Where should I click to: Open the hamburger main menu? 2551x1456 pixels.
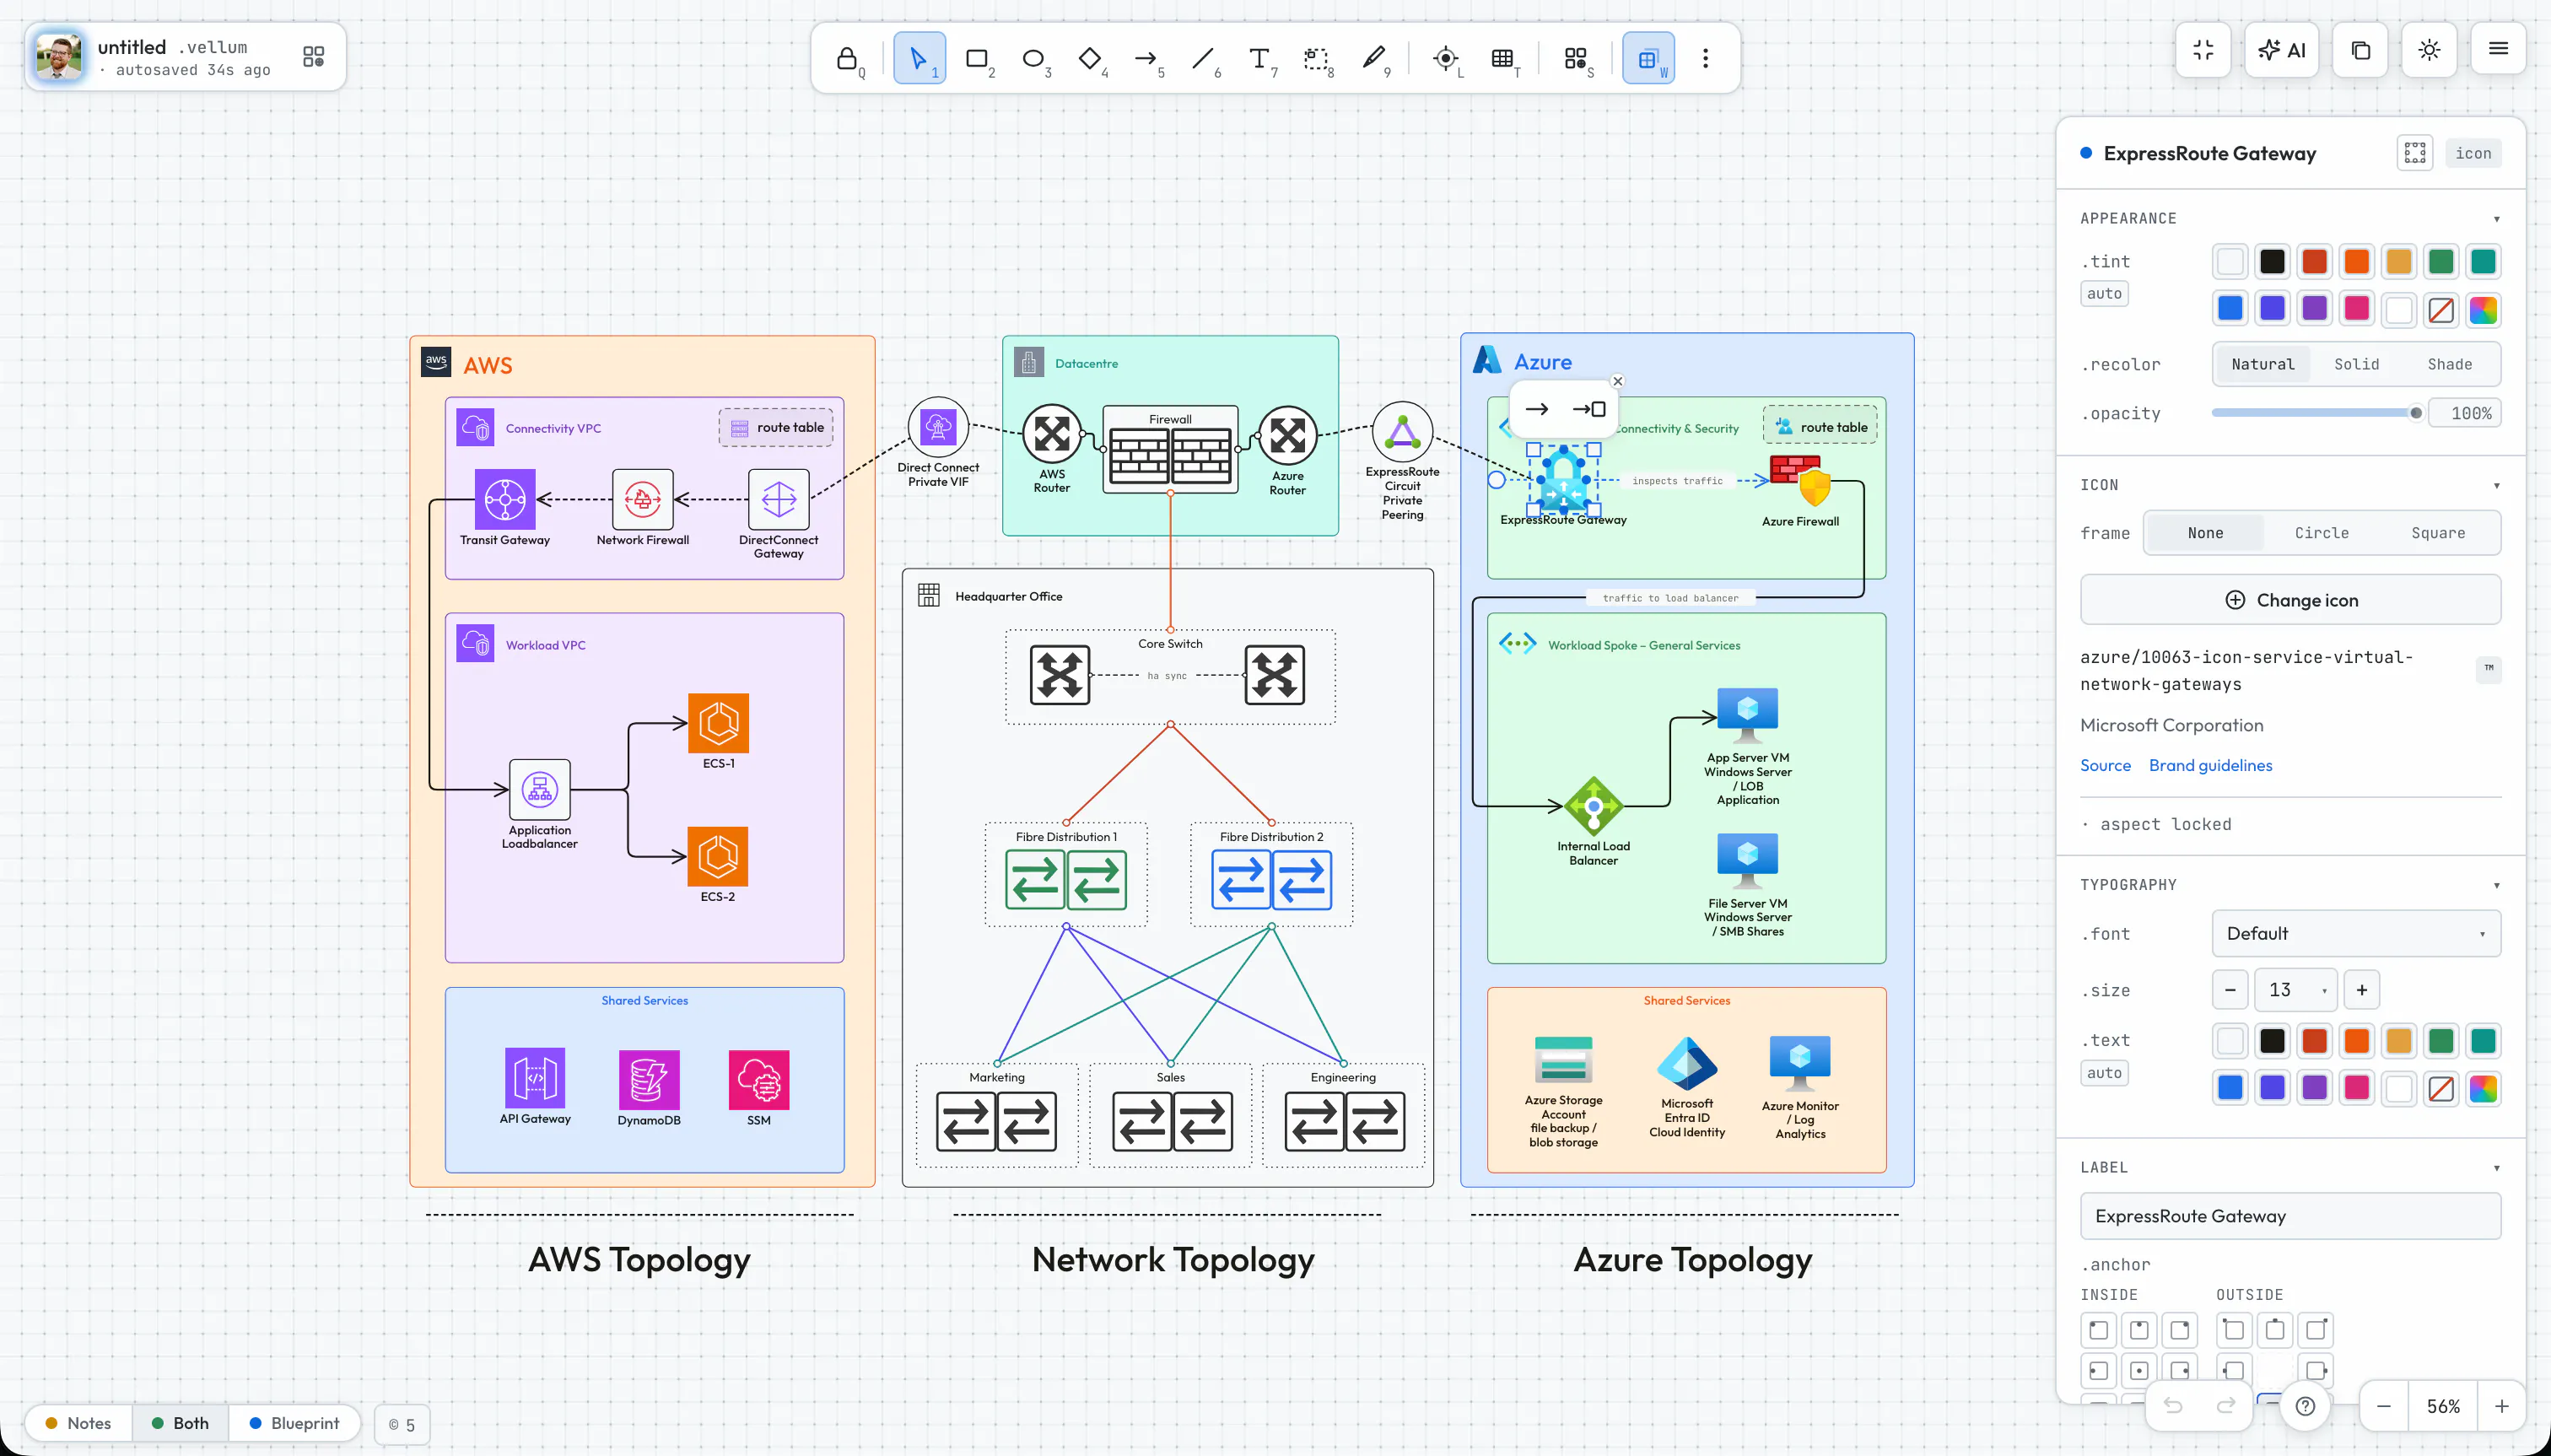[2498, 49]
